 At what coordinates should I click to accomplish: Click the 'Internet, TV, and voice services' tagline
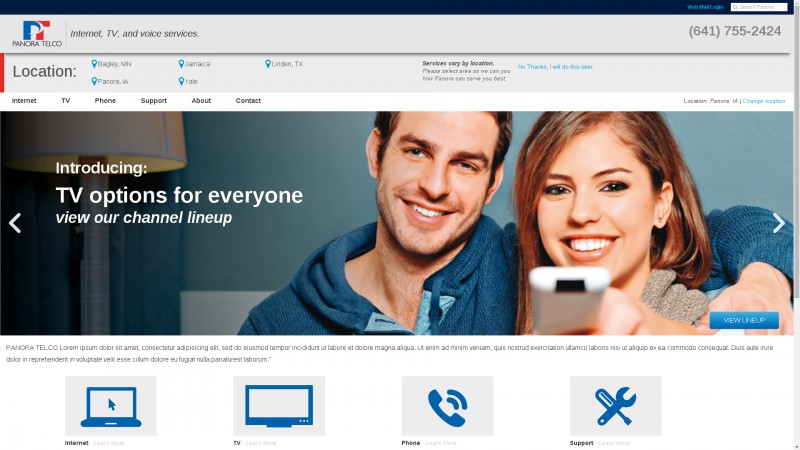tap(135, 34)
